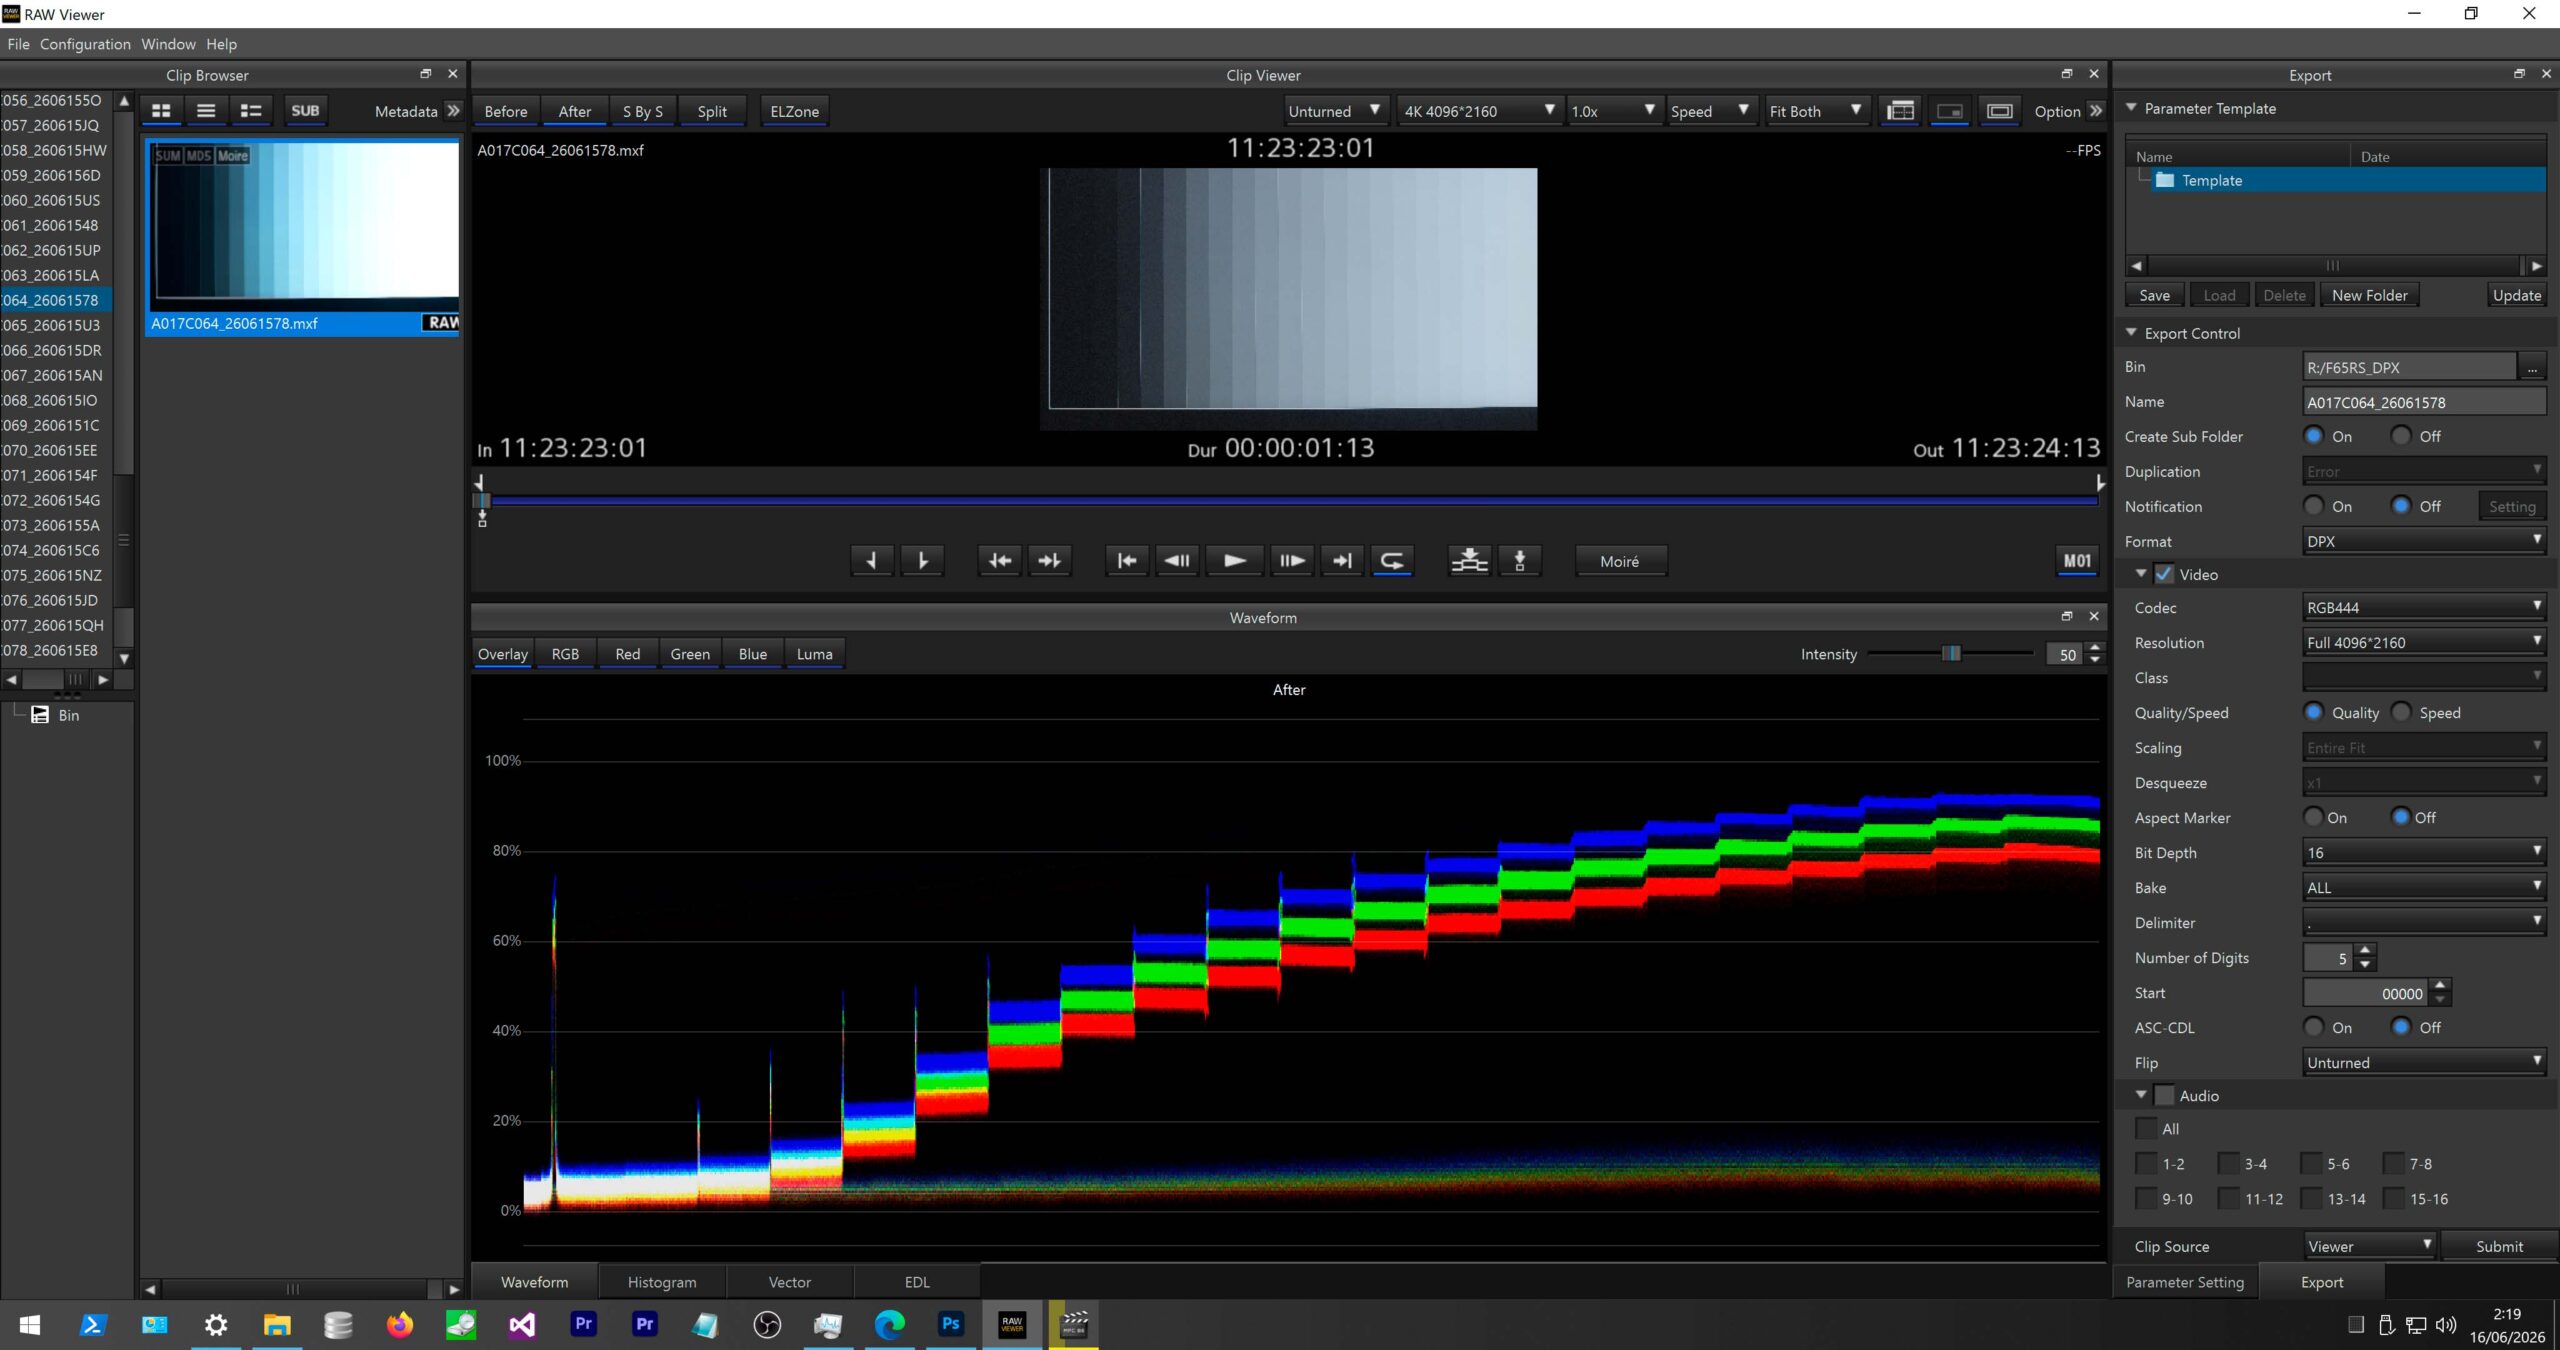Click the Submit button
The image size is (2560, 1350).
[x=2499, y=1246]
